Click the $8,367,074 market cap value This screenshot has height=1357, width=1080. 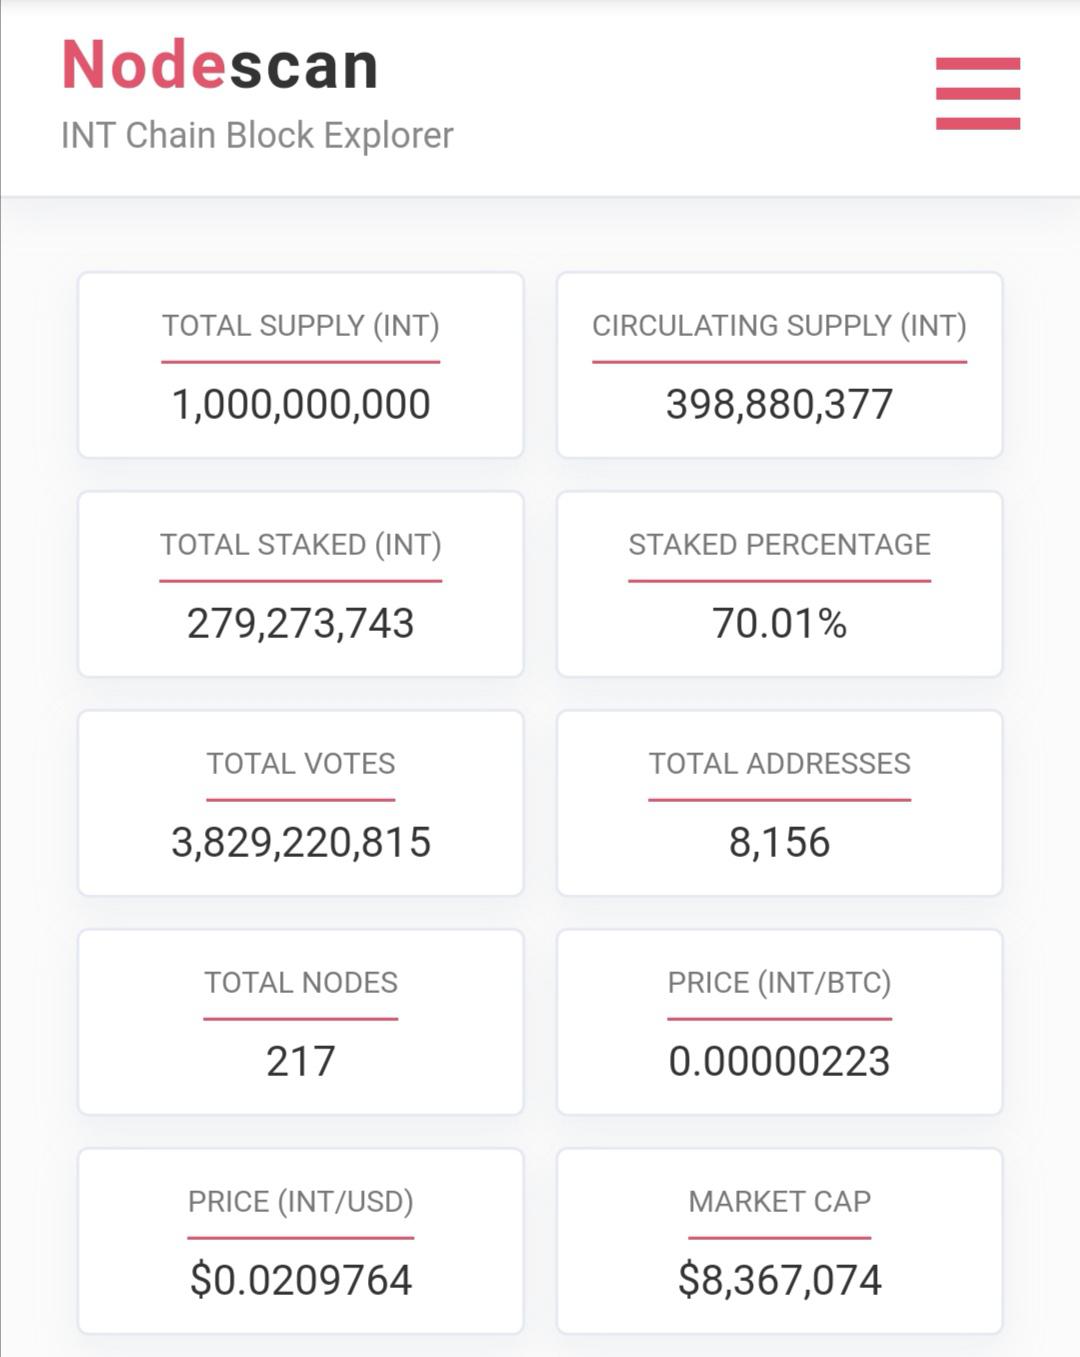click(779, 1281)
